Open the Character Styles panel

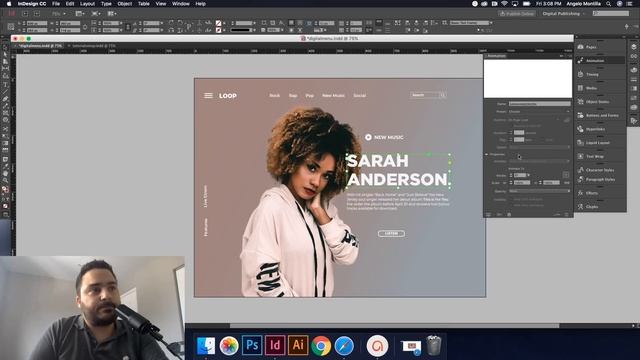(x=600, y=170)
